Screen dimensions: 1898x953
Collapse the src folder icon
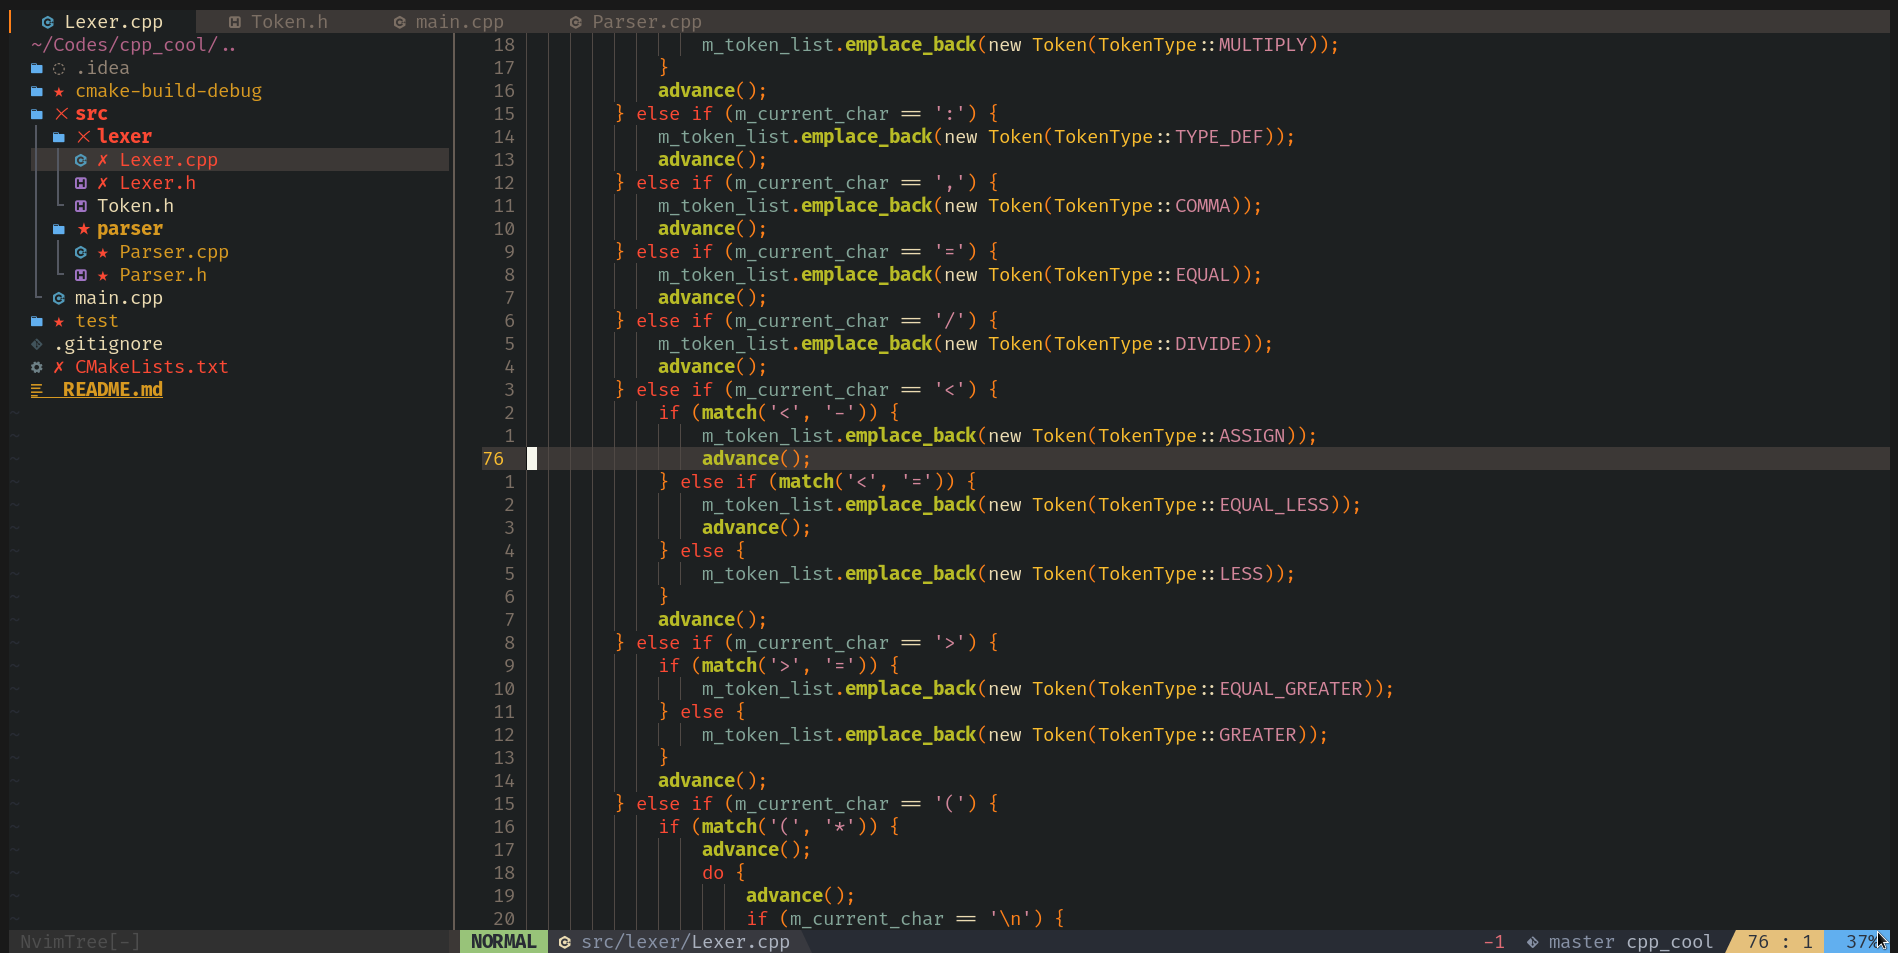(37, 114)
